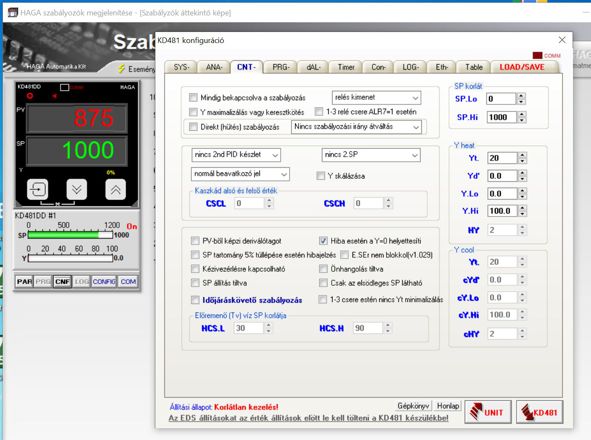This screenshot has width=591, height=440.
Task: Check Csak az elsődleges SP látható
Action: tap(323, 283)
